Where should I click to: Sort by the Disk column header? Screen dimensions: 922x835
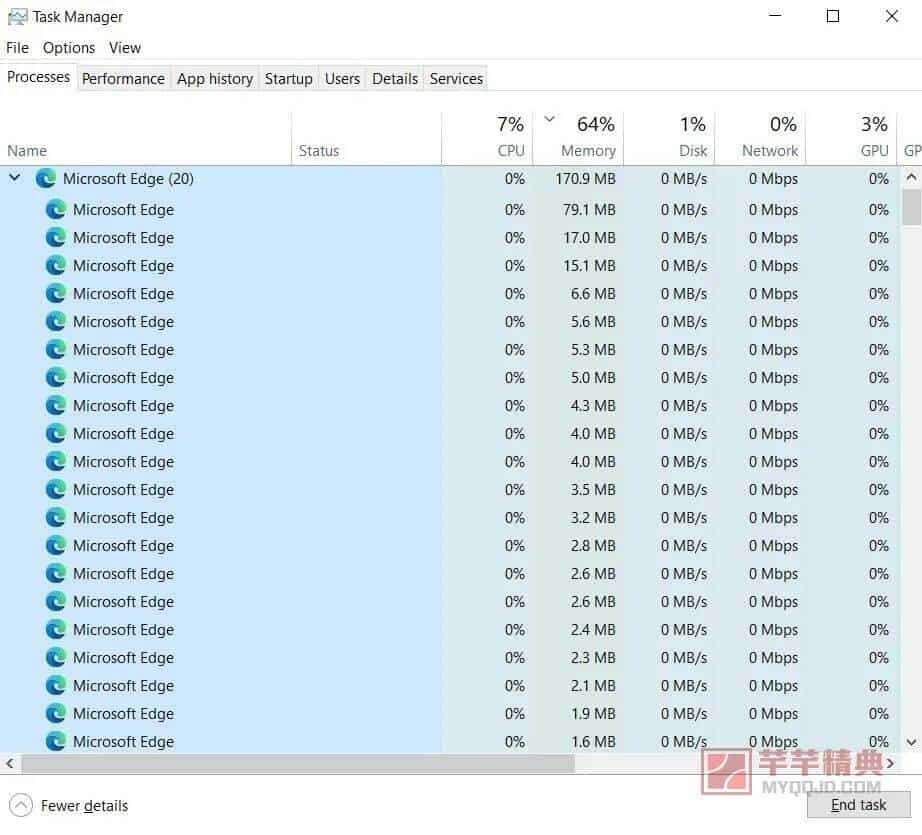click(x=669, y=138)
